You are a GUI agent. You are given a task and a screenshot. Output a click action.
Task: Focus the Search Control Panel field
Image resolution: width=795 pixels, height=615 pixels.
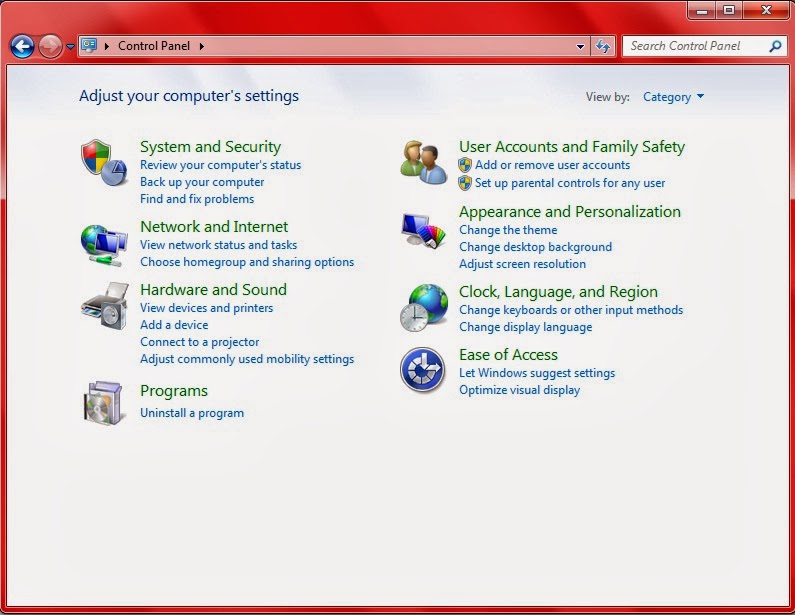click(x=705, y=46)
